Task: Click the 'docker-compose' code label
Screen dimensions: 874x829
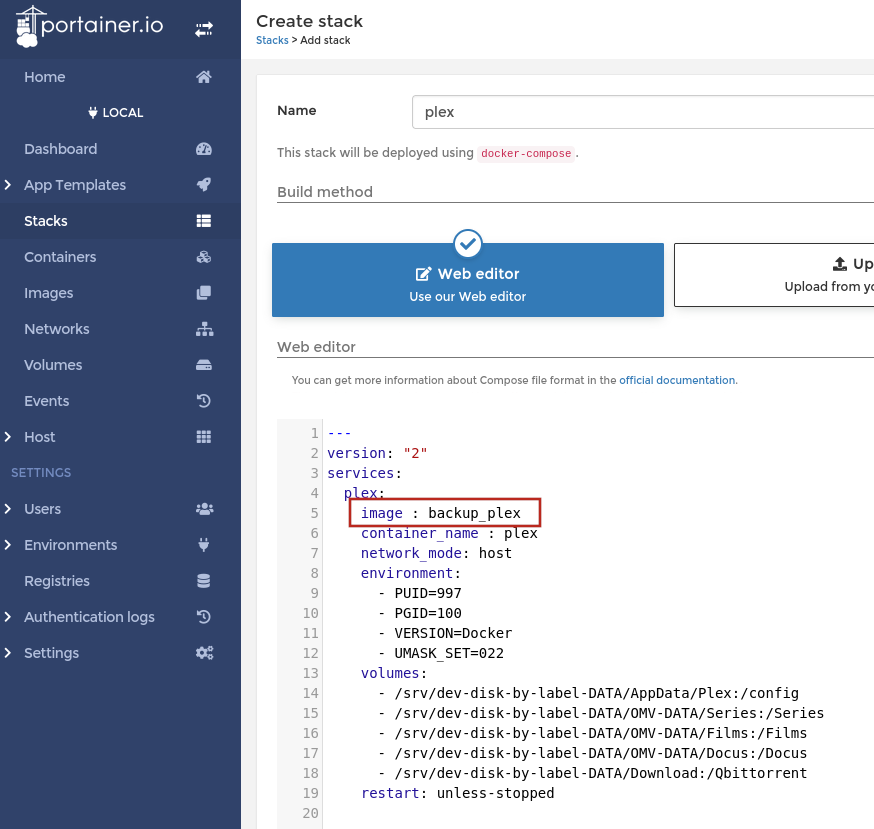Action: tap(526, 153)
